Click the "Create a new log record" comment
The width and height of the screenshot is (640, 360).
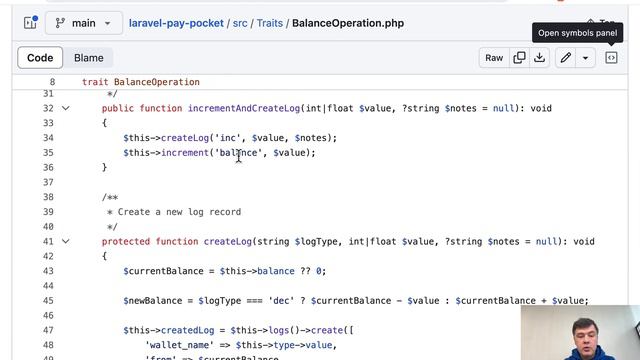point(179,212)
